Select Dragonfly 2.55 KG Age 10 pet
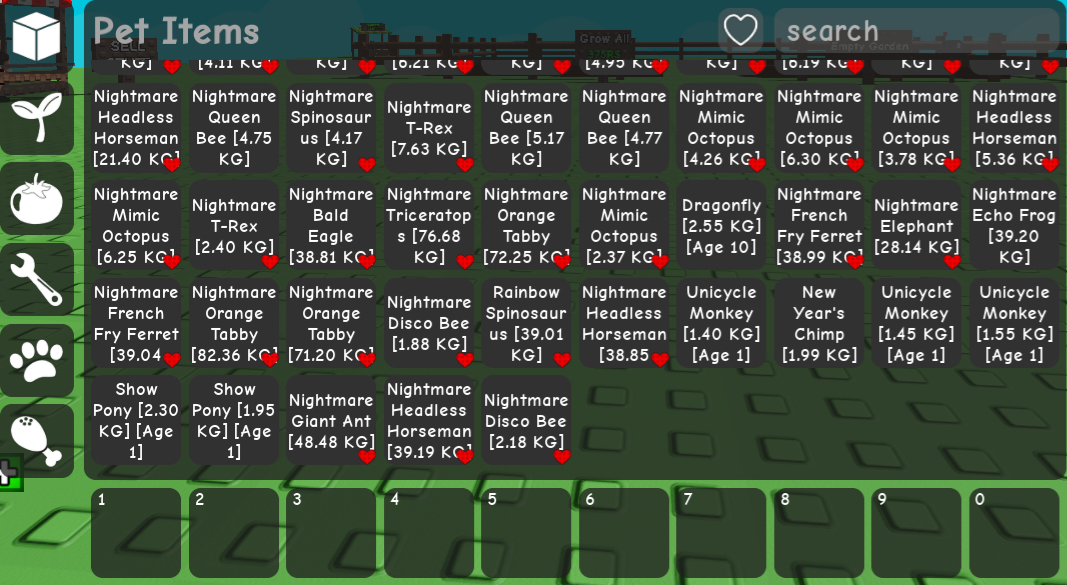The height and width of the screenshot is (585, 1067). [721, 226]
